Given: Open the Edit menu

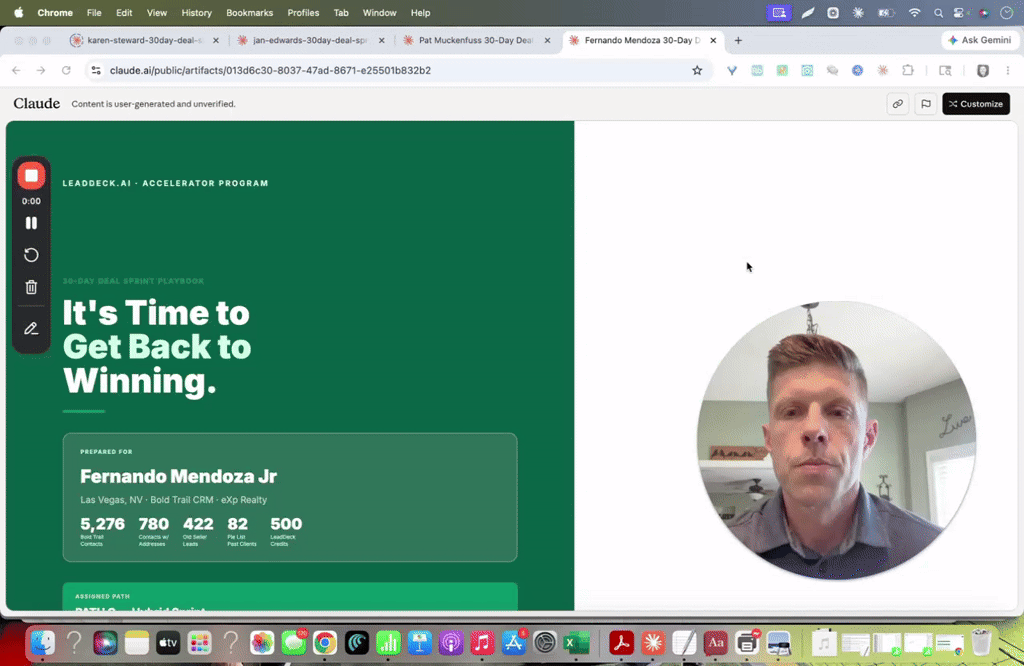Looking at the screenshot, I should pos(124,12).
